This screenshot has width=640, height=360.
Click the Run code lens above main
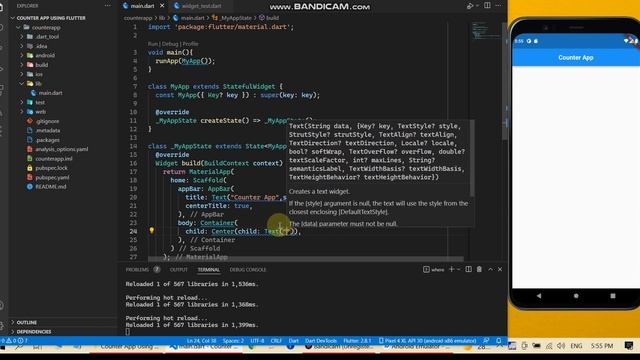[x=153, y=44]
